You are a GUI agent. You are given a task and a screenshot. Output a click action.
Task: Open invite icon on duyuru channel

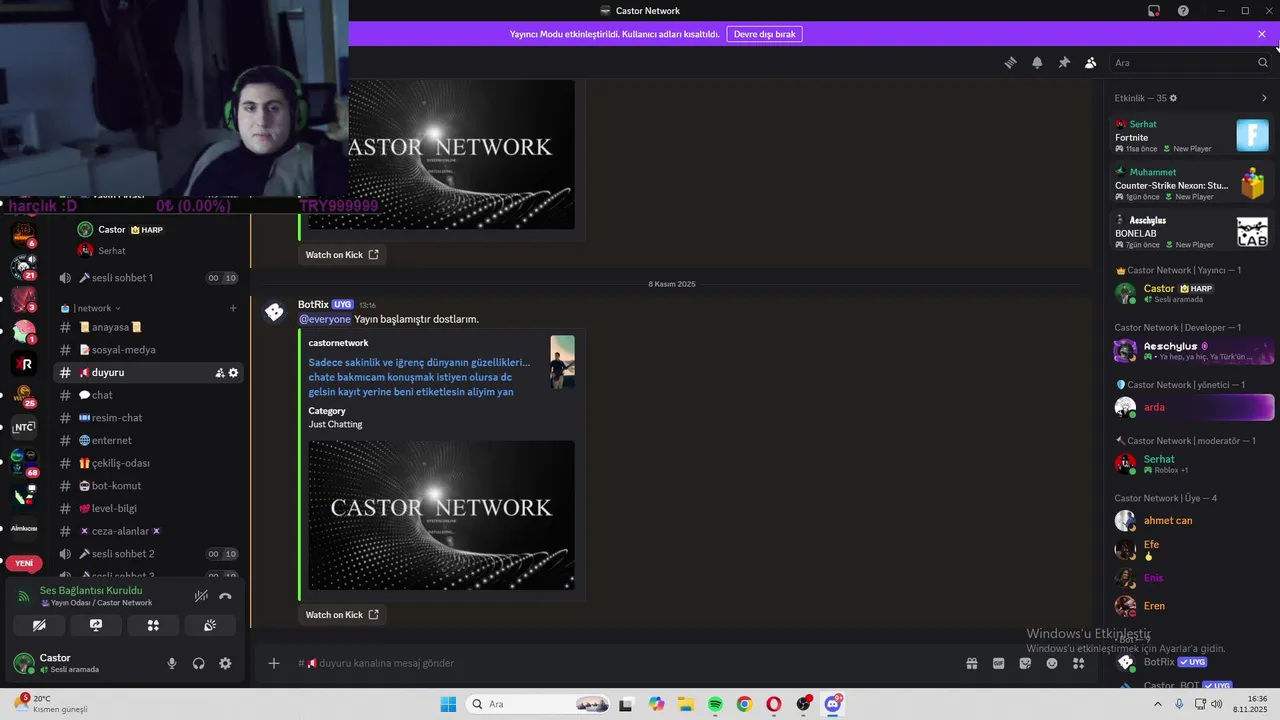(219, 373)
